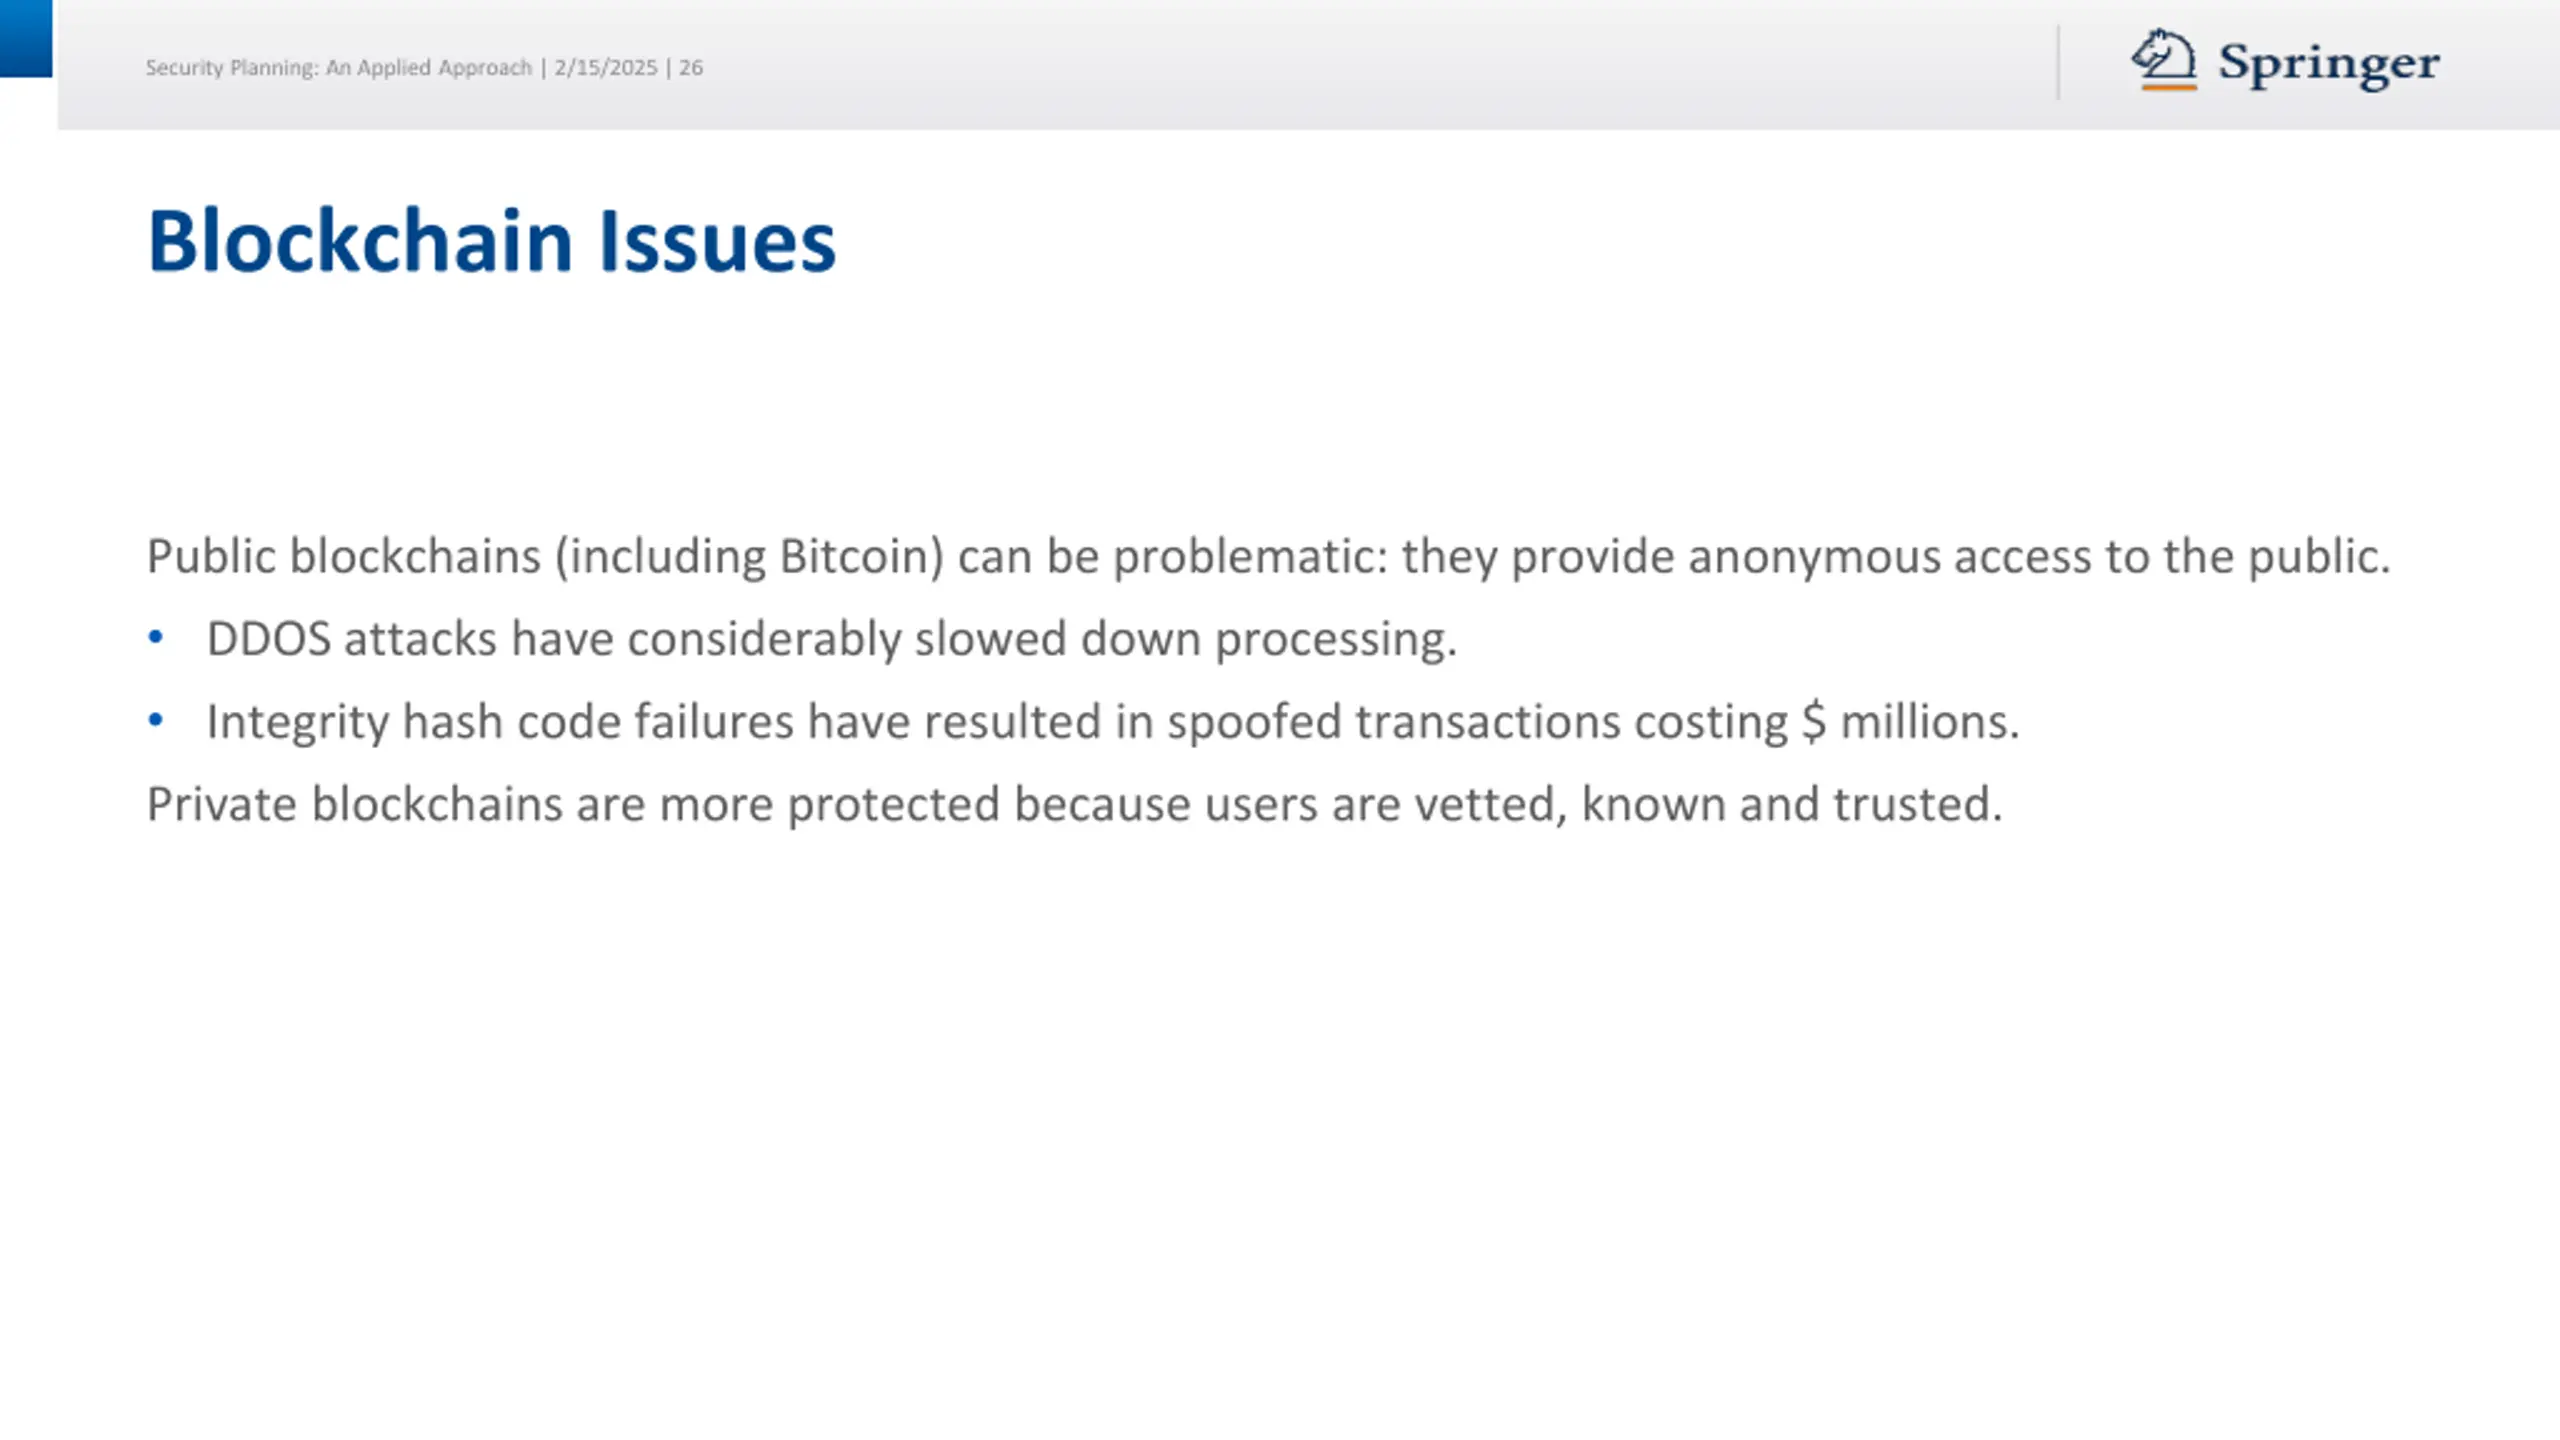
Task: Click the bullet before Integrity hash code line
Action: tap(155, 720)
